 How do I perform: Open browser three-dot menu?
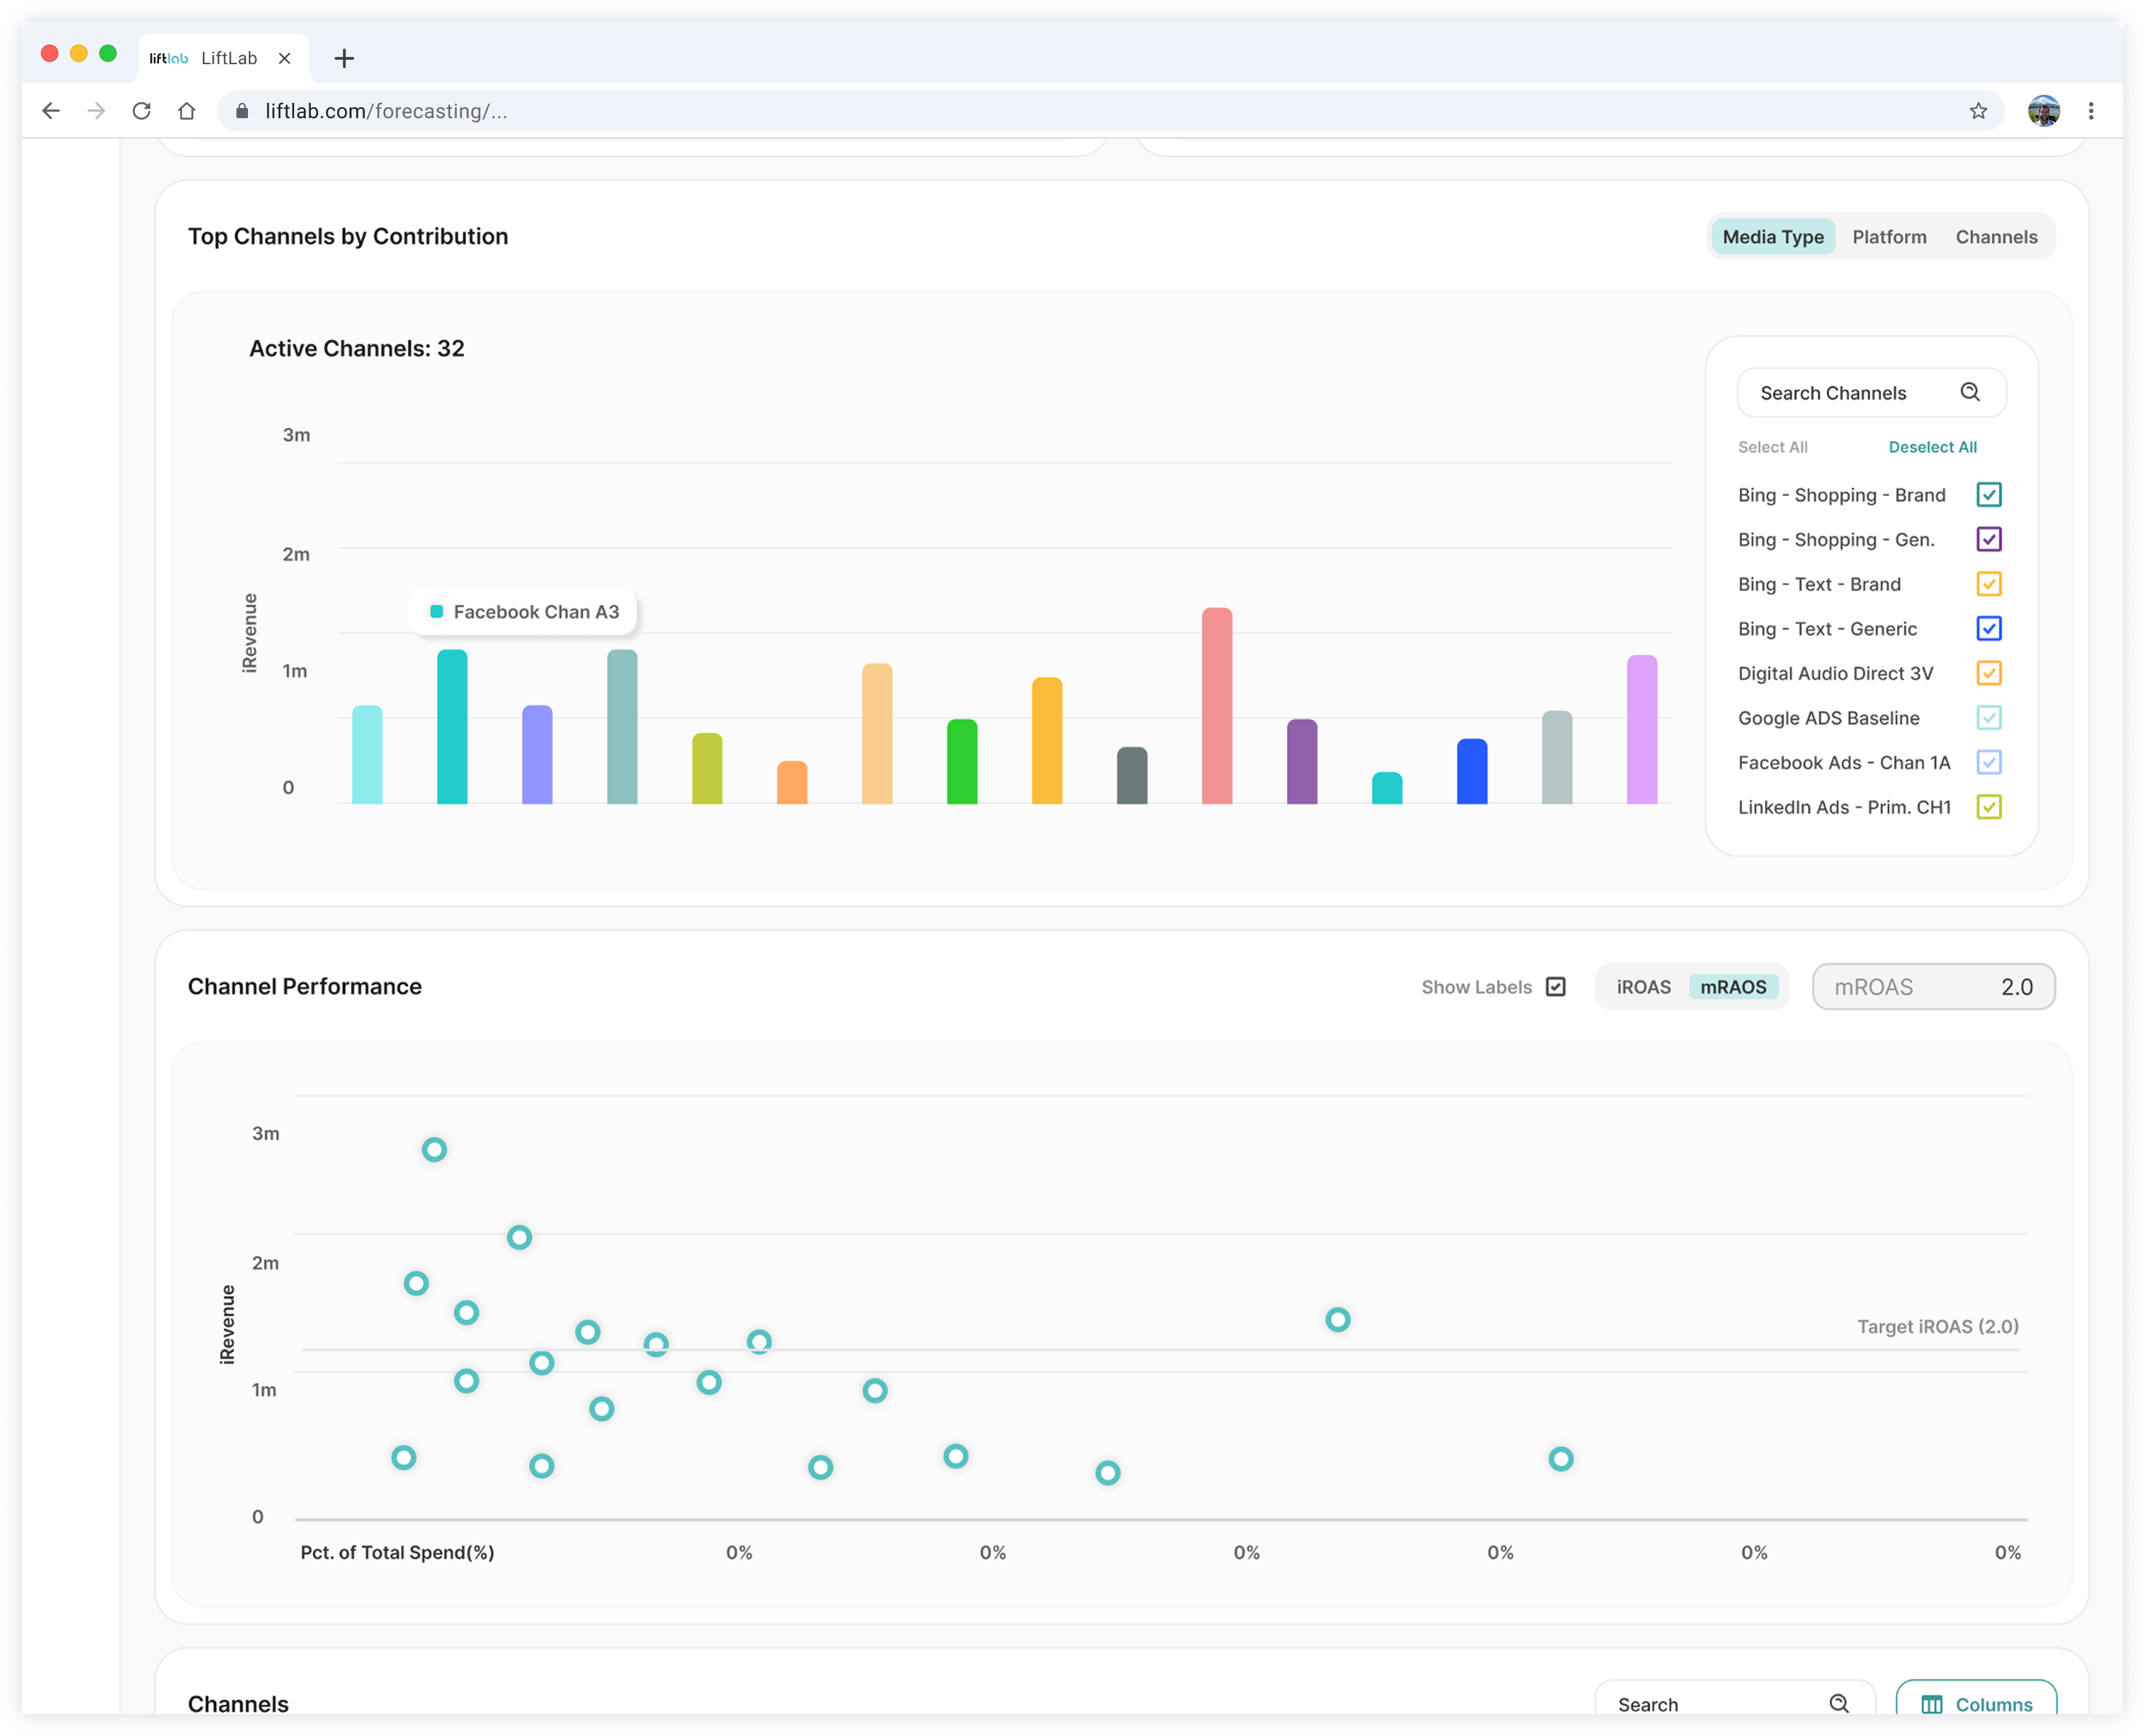tap(2091, 111)
